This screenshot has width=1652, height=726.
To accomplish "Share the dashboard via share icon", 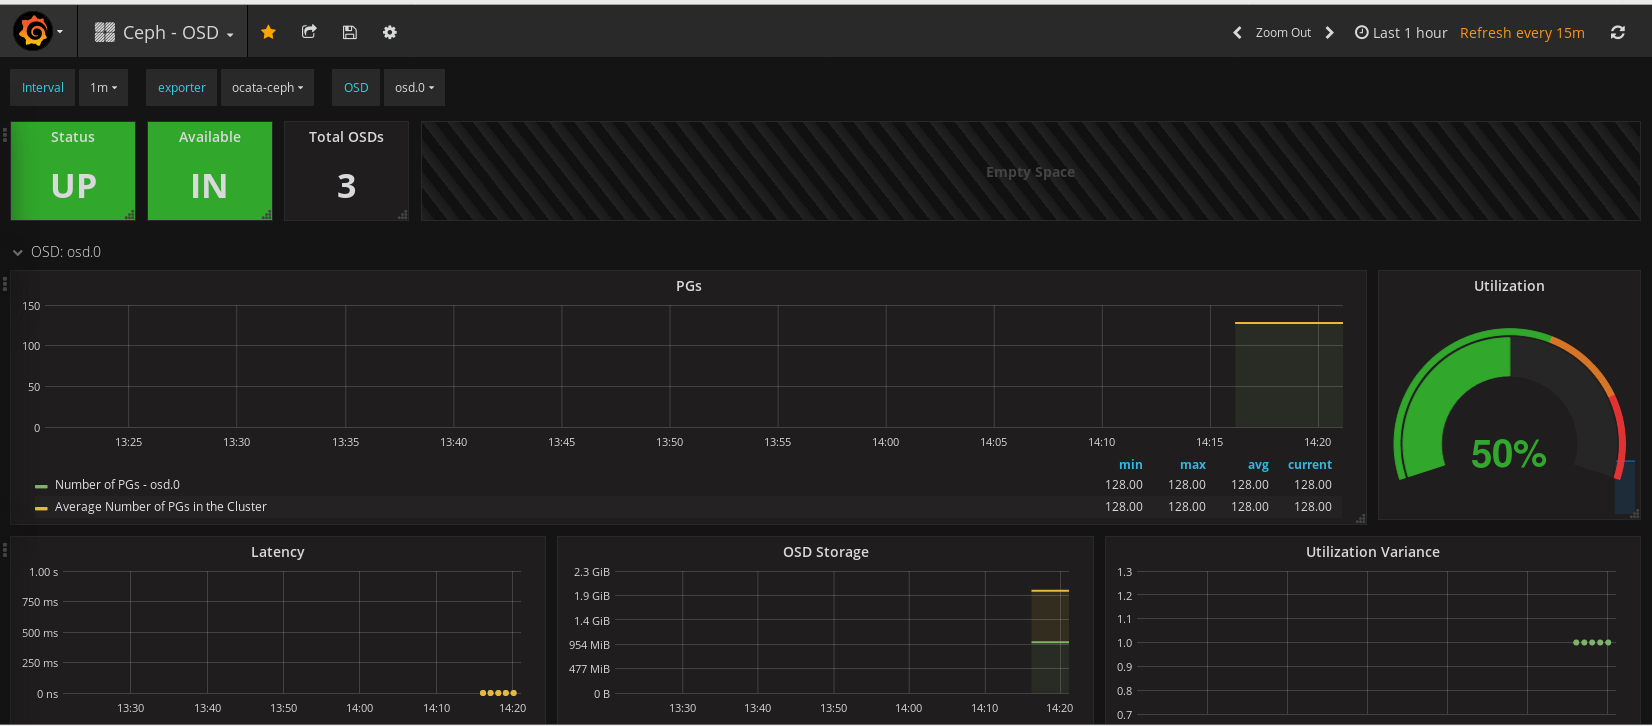I will click(309, 32).
